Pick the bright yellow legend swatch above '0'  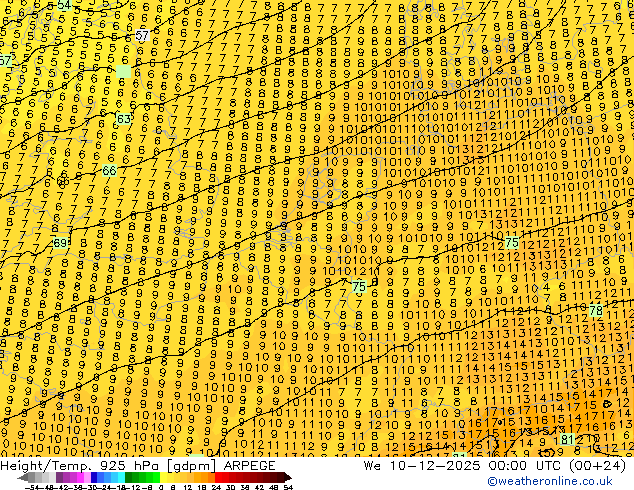(163, 477)
